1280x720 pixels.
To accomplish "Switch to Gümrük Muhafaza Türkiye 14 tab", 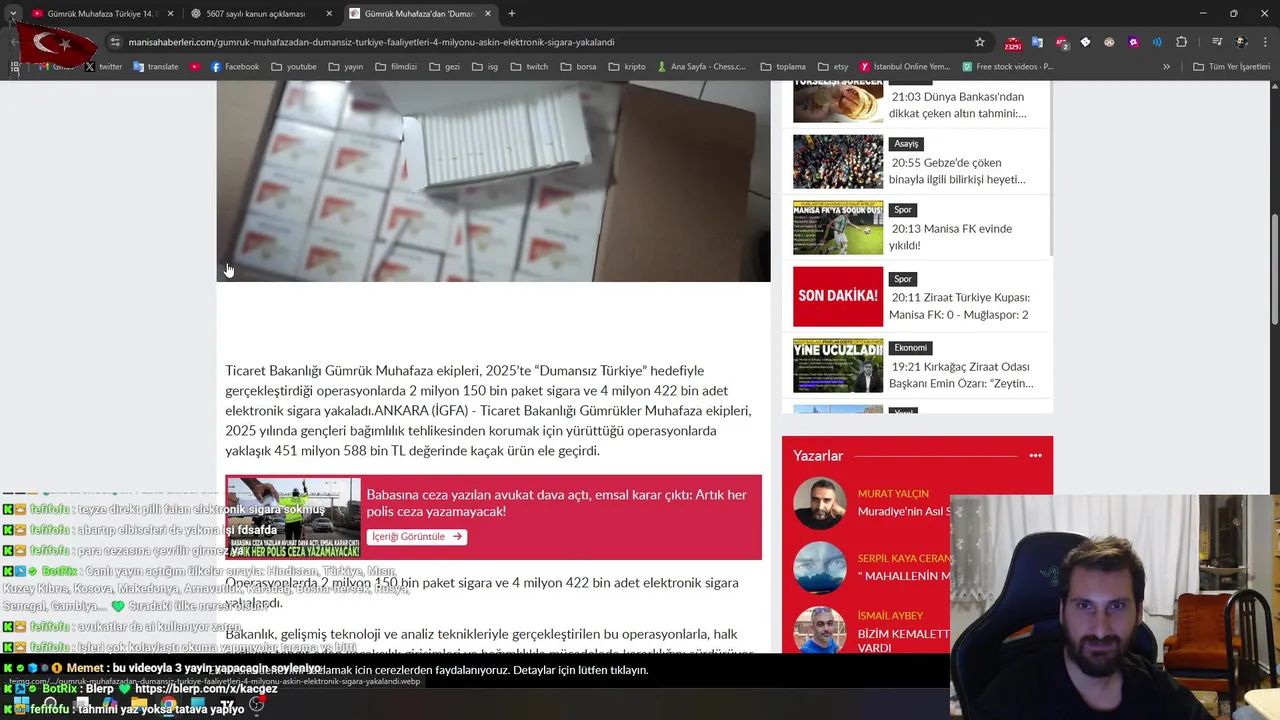I will 103,14.
